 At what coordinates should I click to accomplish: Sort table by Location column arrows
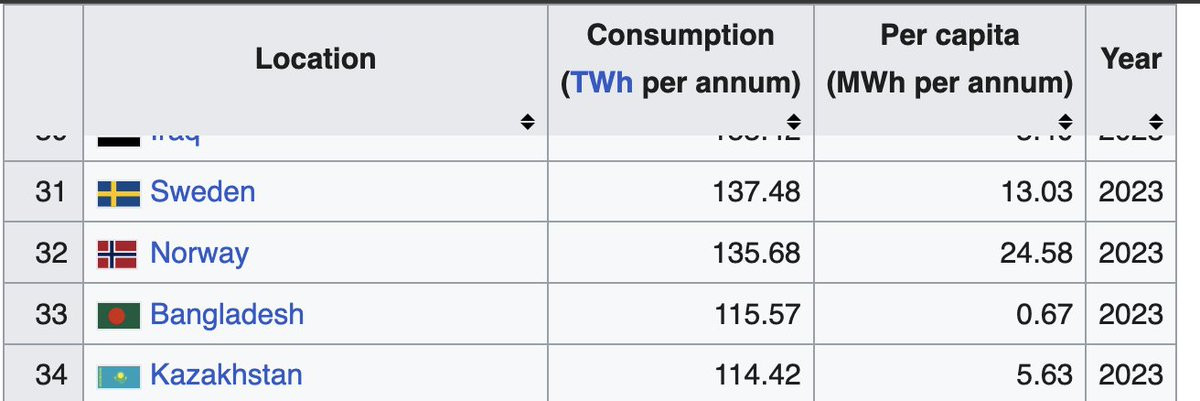pyautogui.click(x=528, y=122)
